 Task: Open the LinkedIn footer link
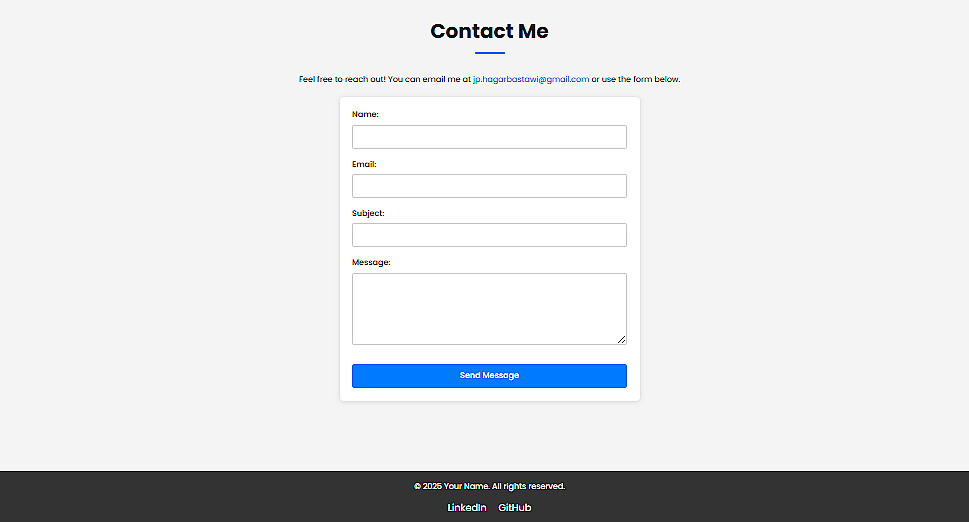pos(467,508)
